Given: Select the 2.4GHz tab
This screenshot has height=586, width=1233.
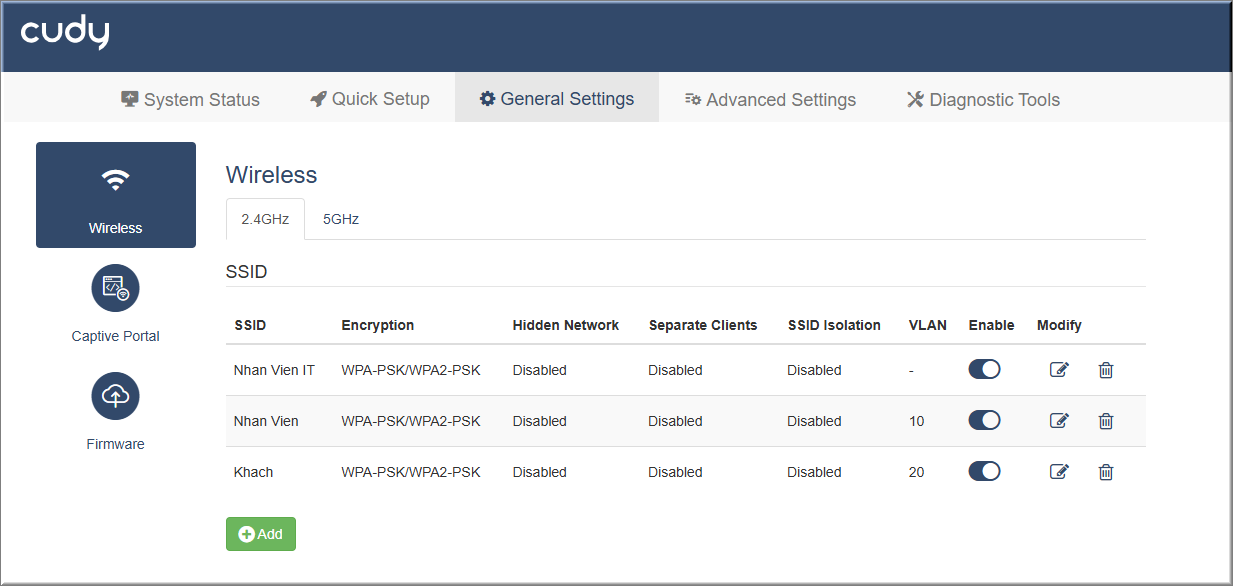Looking at the screenshot, I should [265, 219].
